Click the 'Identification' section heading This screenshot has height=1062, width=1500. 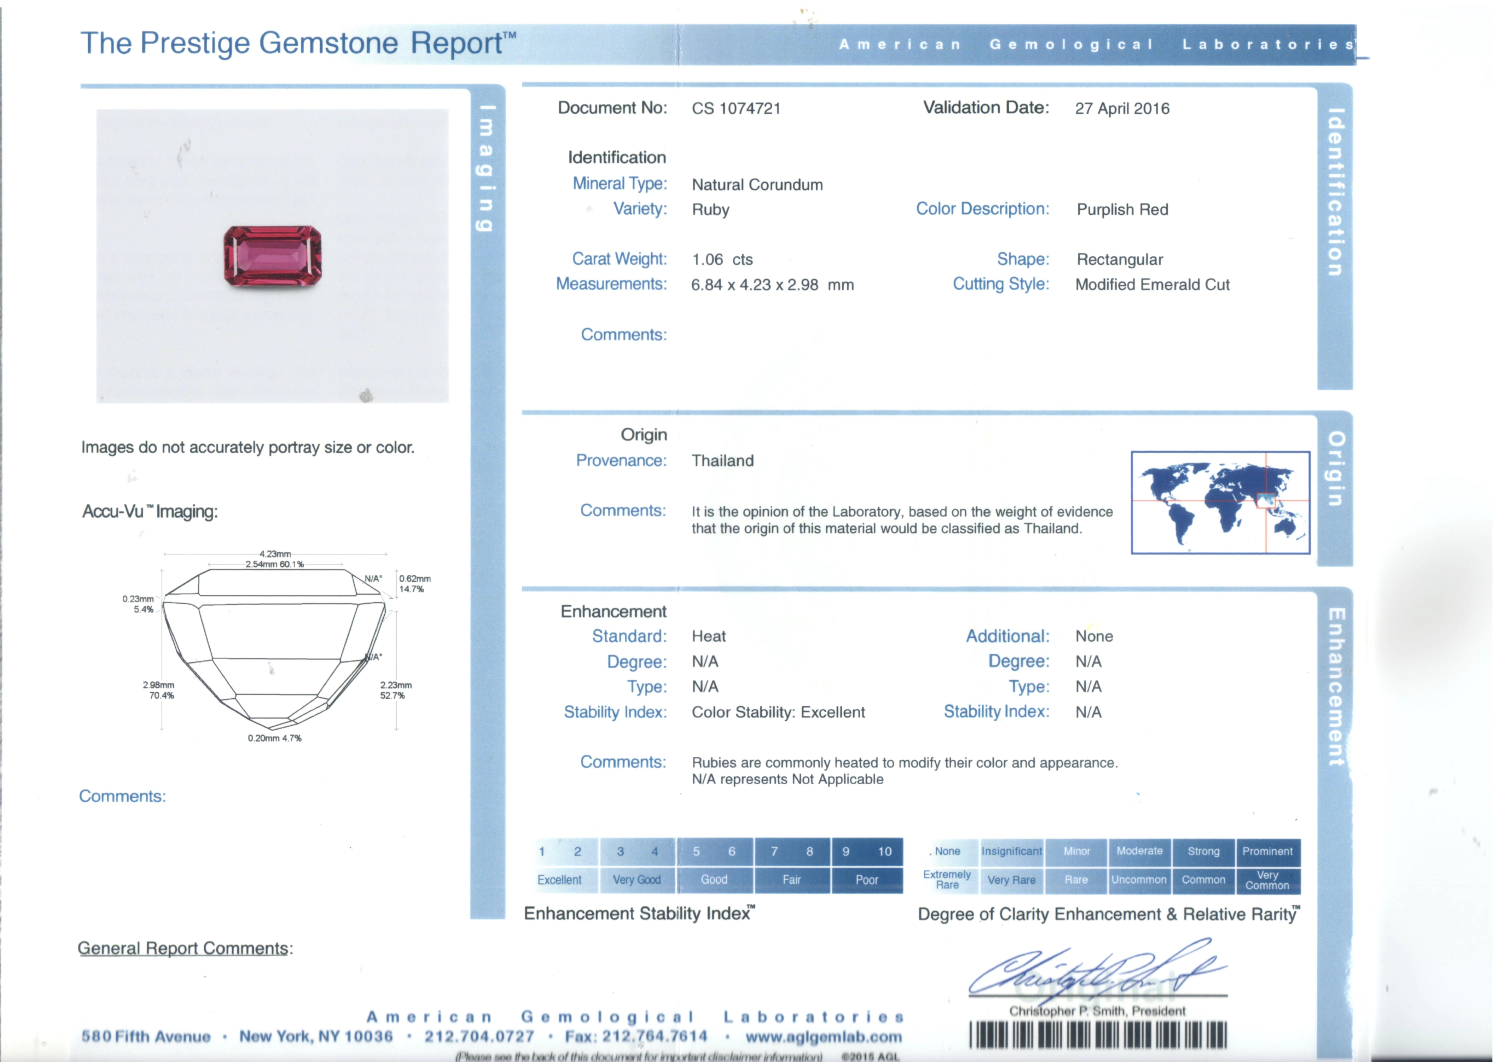[x=617, y=158]
